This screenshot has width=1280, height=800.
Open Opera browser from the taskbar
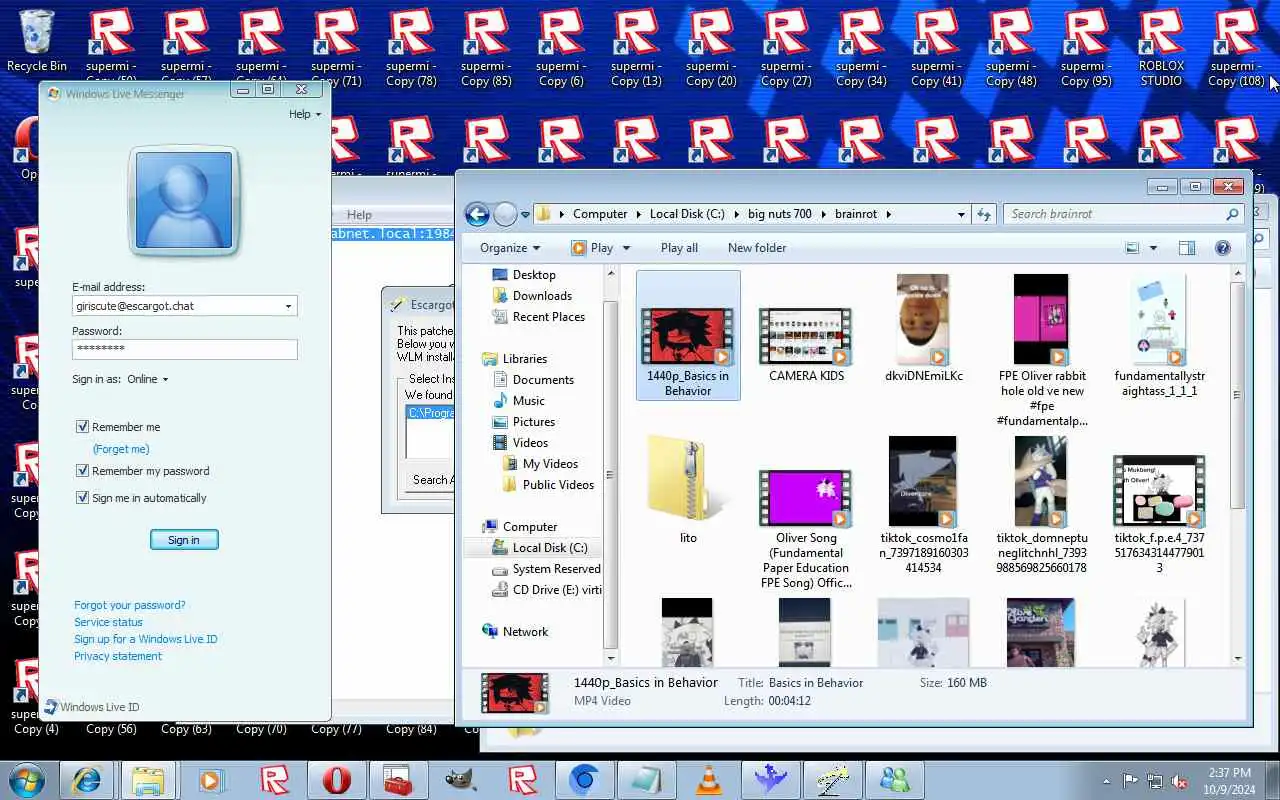click(x=337, y=780)
